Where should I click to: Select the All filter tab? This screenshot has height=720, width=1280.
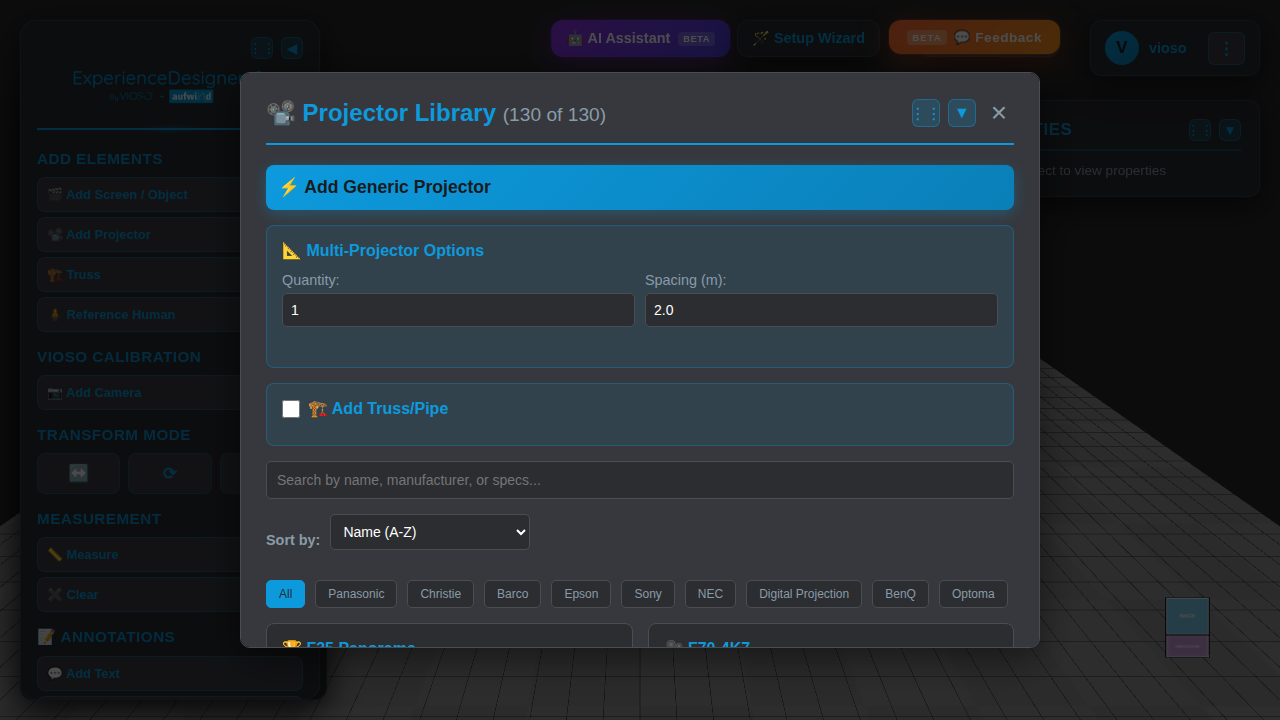click(285, 593)
